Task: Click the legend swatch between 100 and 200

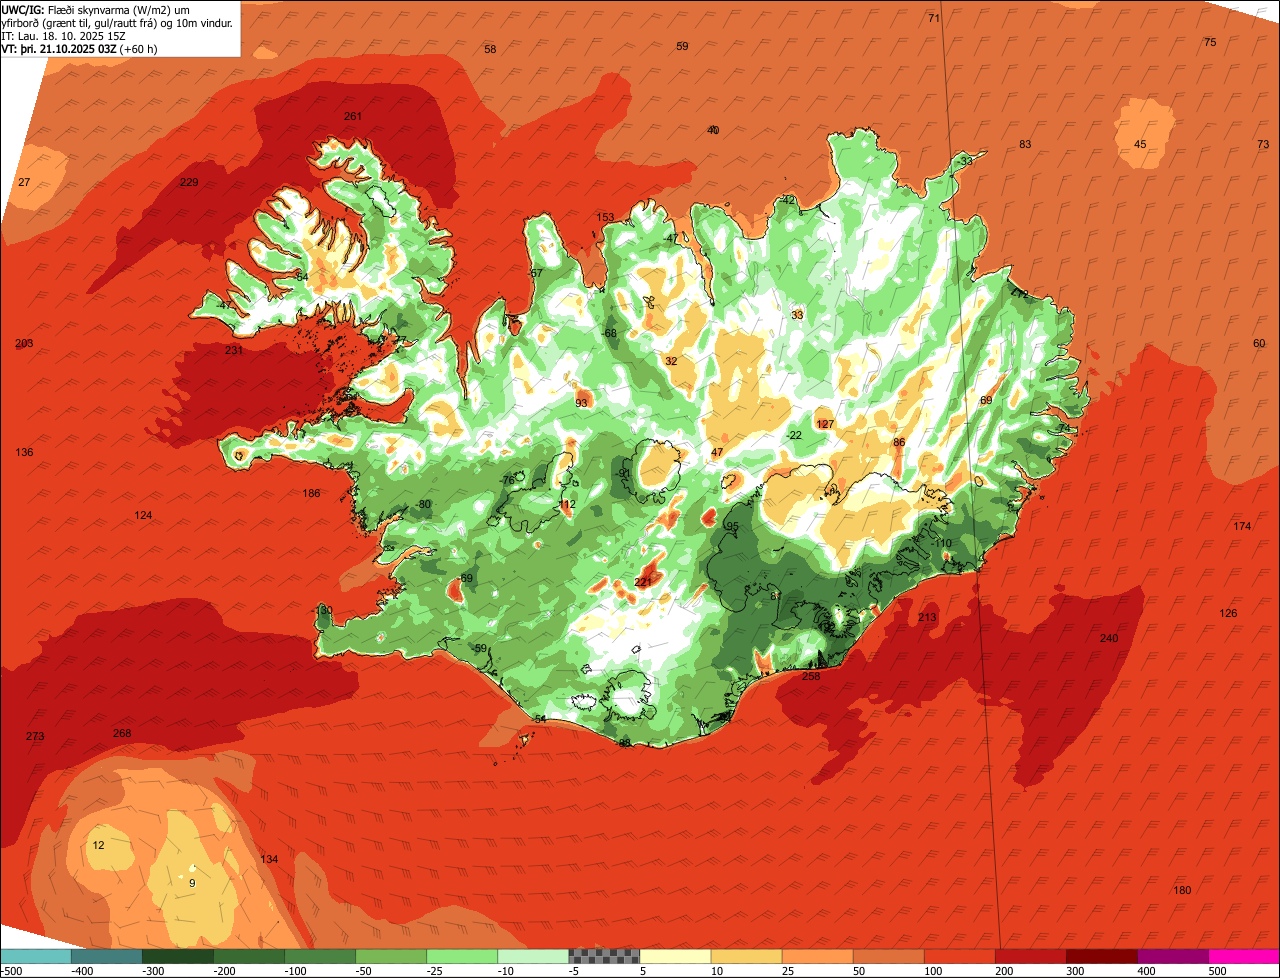Action: click(960, 956)
